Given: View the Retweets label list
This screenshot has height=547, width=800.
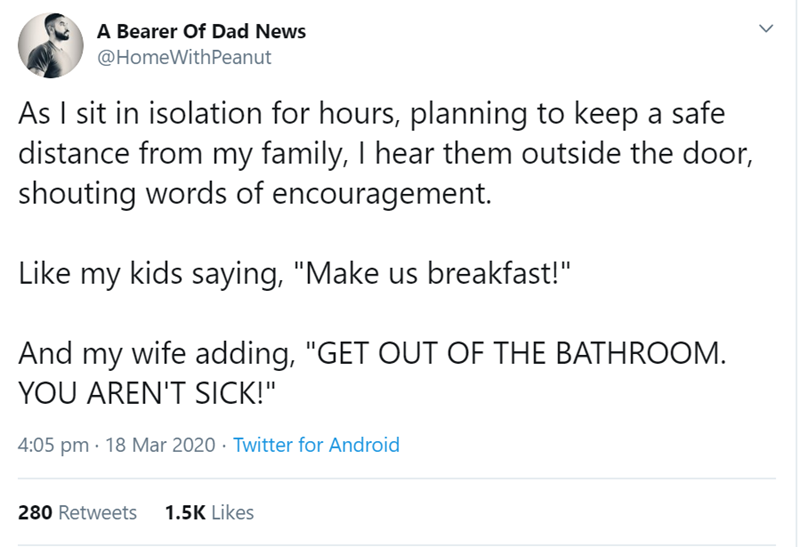Looking at the screenshot, I should pyautogui.click(x=98, y=513).
